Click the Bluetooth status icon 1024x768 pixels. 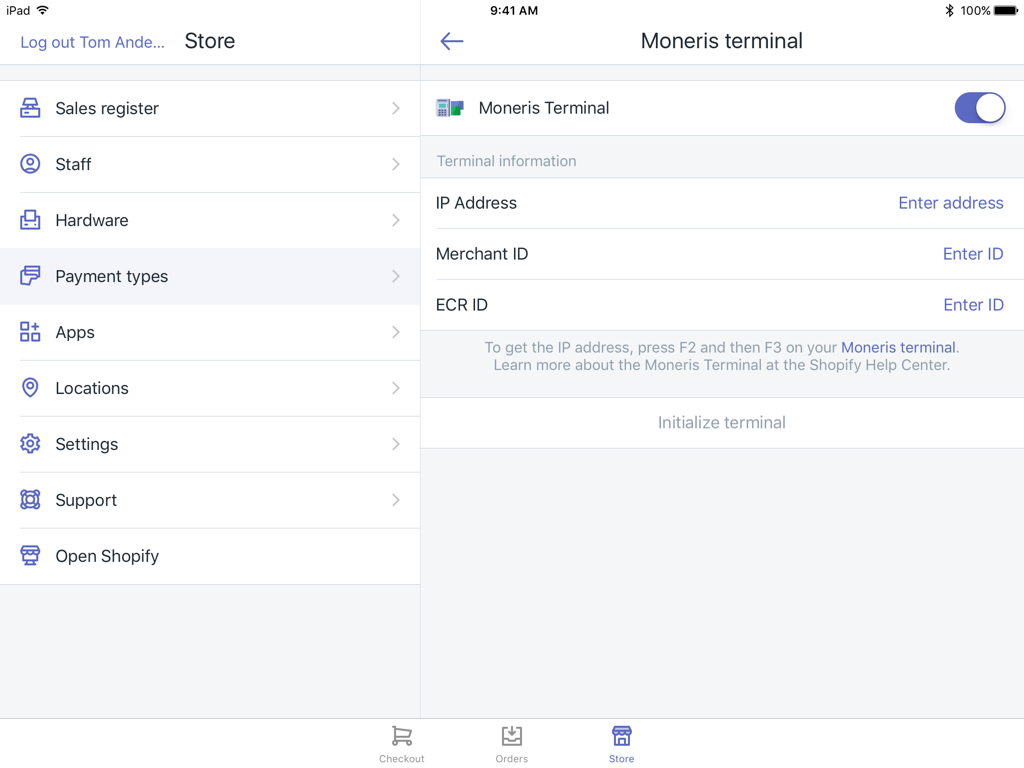pos(949,10)
